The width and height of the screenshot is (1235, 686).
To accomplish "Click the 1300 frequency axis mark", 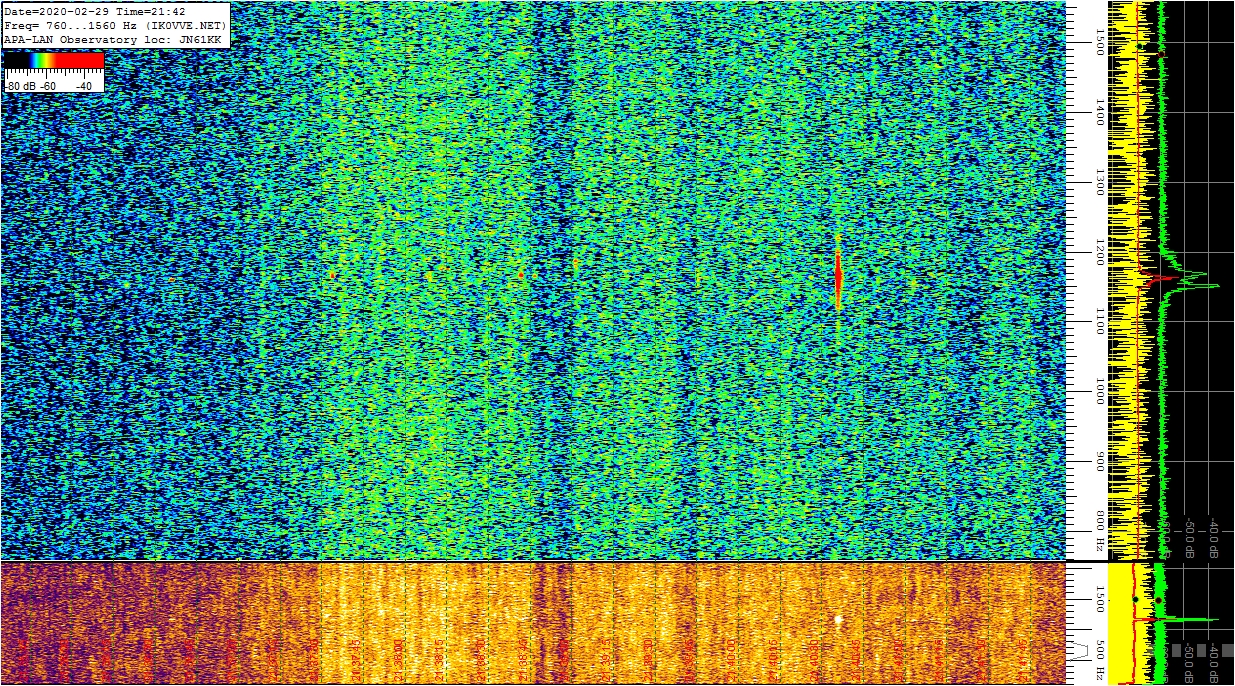I will (1099, 182).
